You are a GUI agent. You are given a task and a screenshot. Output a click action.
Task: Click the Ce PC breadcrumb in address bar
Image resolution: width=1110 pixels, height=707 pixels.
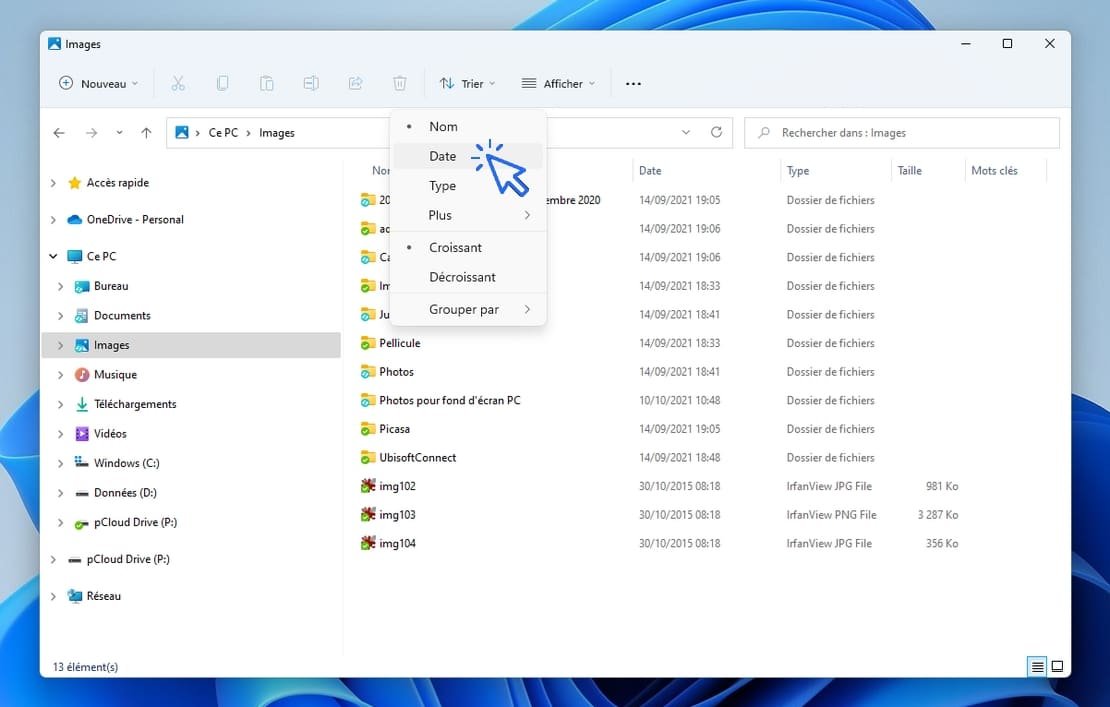point(223,132)
